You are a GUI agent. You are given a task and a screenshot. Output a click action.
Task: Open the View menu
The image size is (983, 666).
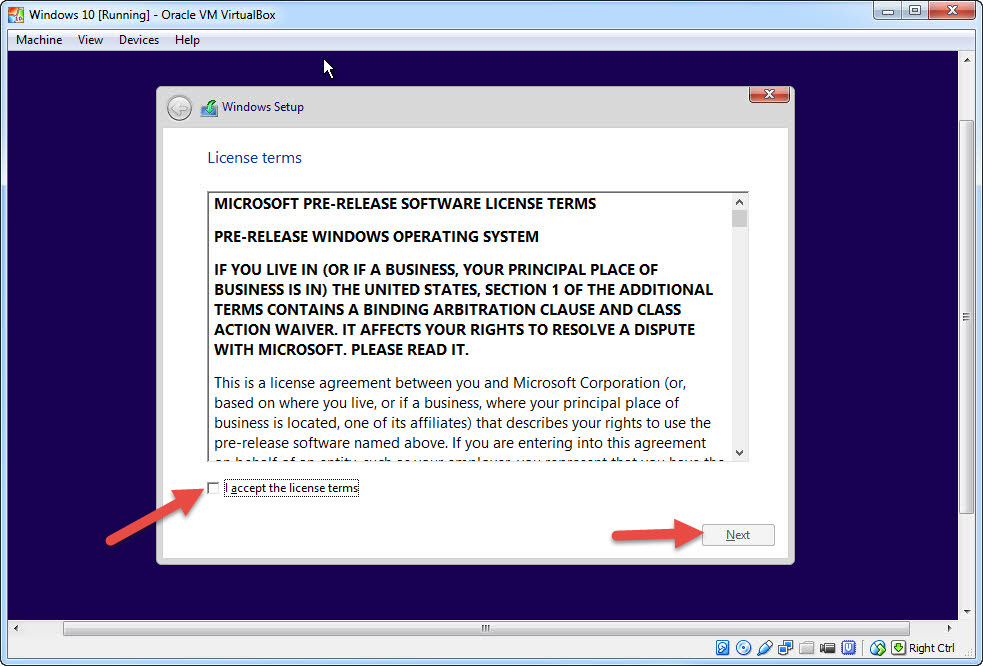[90, 40]
